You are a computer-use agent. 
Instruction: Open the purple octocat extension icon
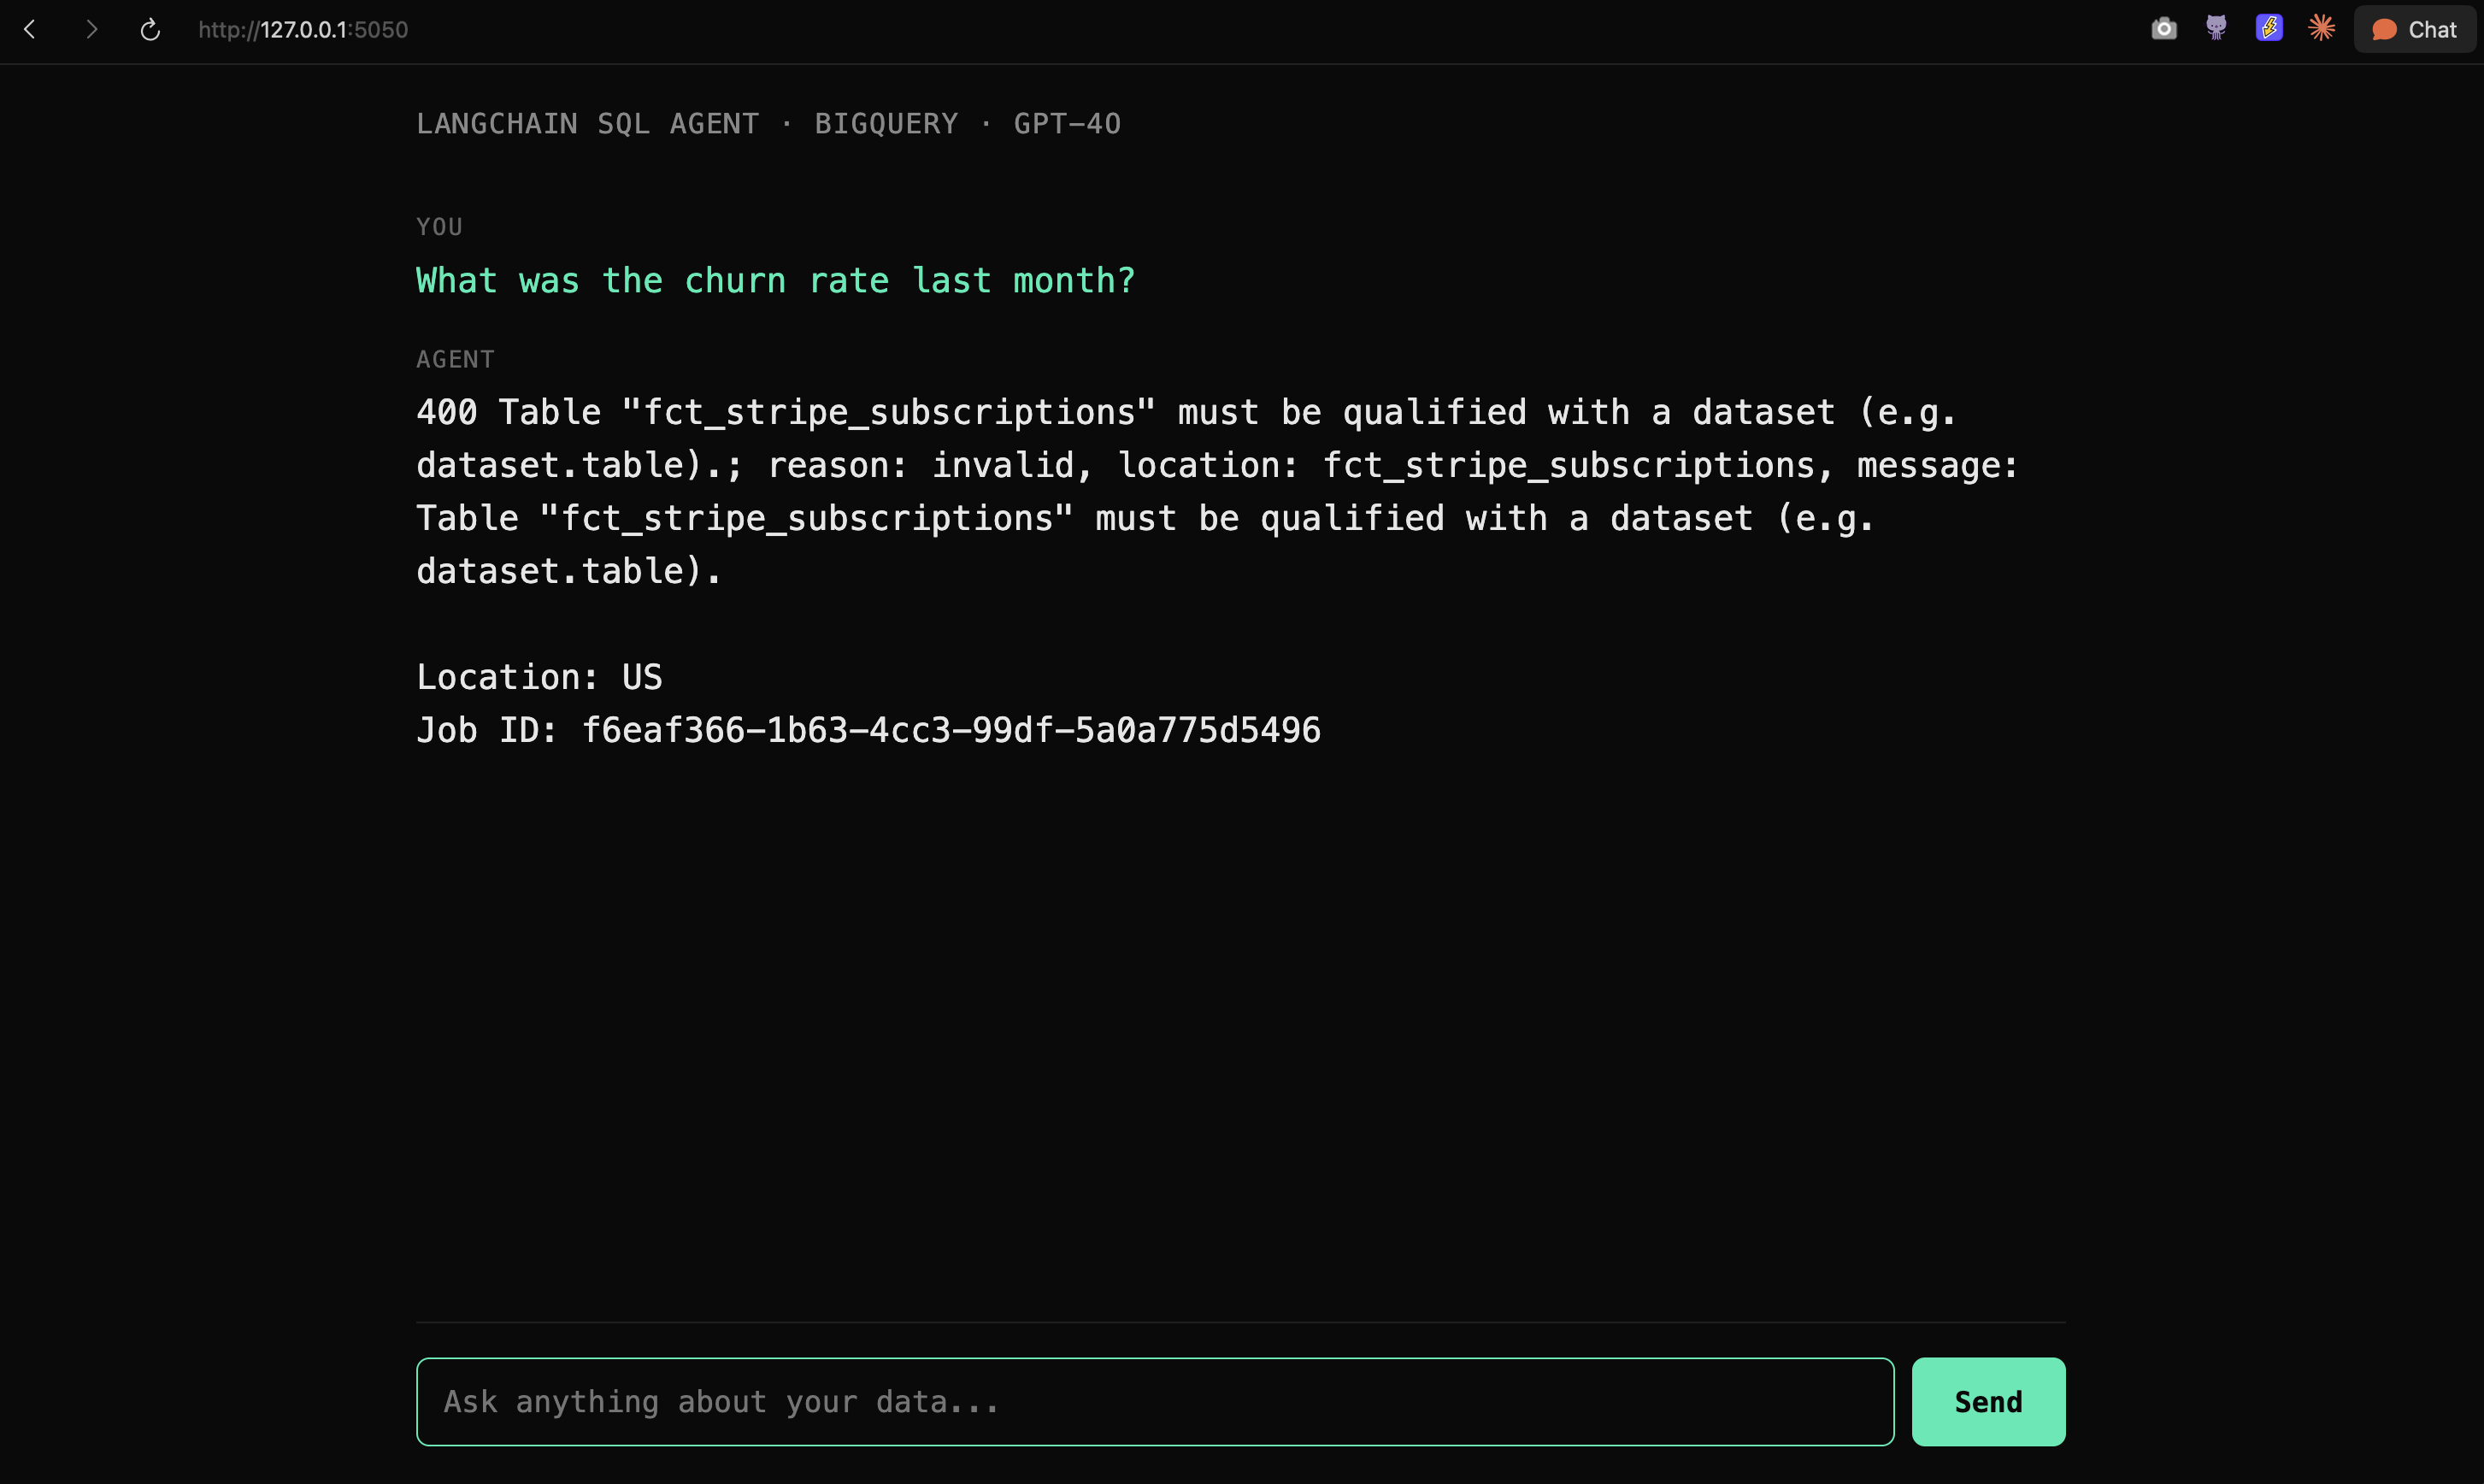pyautogui.click(x=2217, y=28)
